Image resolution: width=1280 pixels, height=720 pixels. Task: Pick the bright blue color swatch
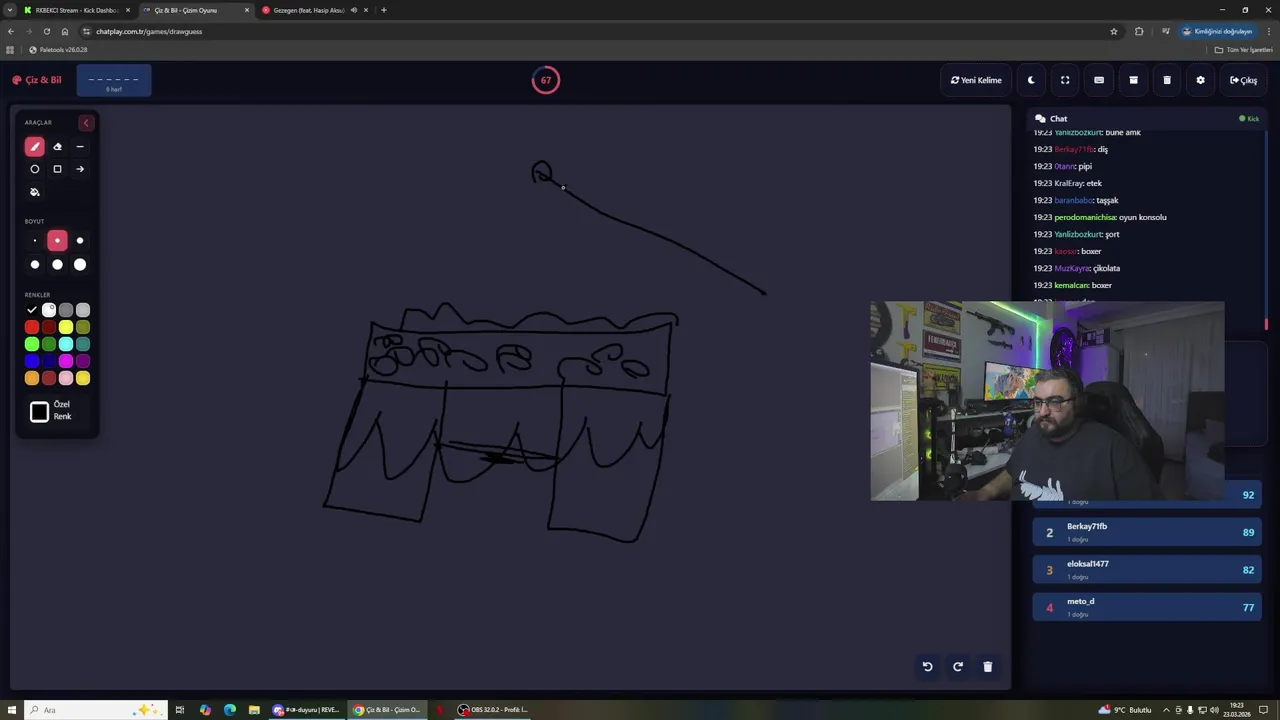[x=32, y=361]
